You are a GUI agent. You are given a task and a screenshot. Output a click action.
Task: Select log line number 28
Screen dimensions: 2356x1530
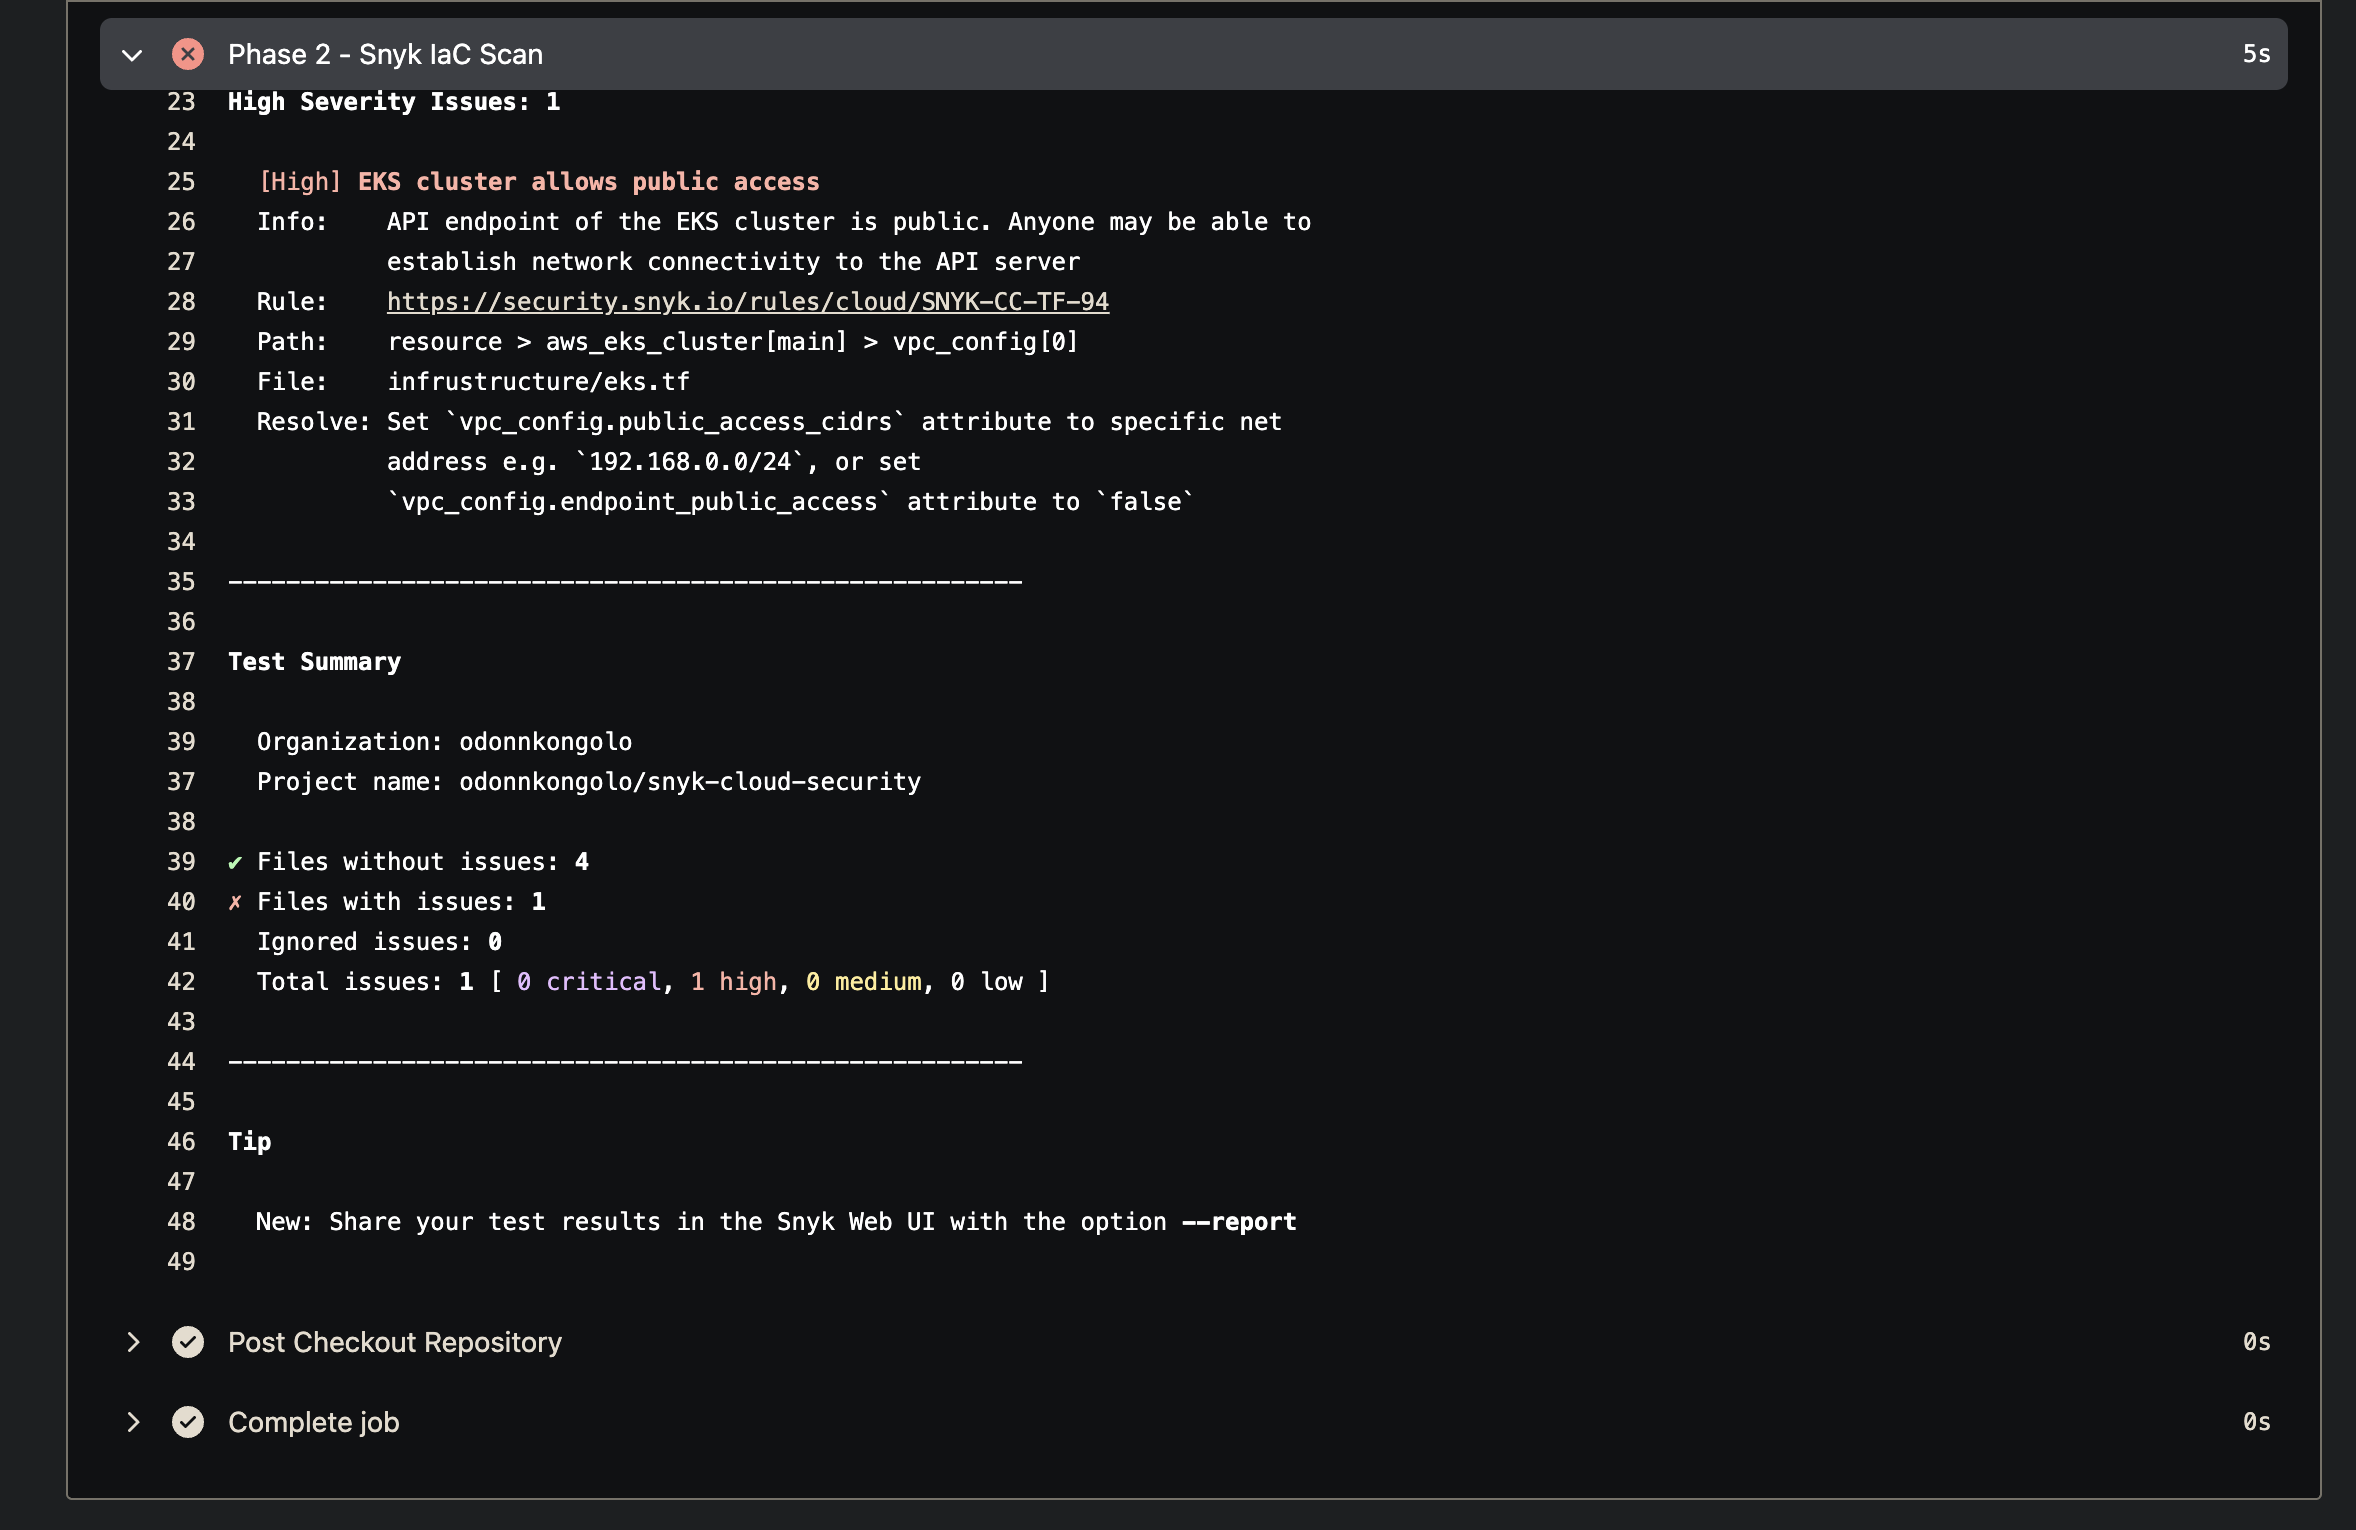(x=181, y=302)
